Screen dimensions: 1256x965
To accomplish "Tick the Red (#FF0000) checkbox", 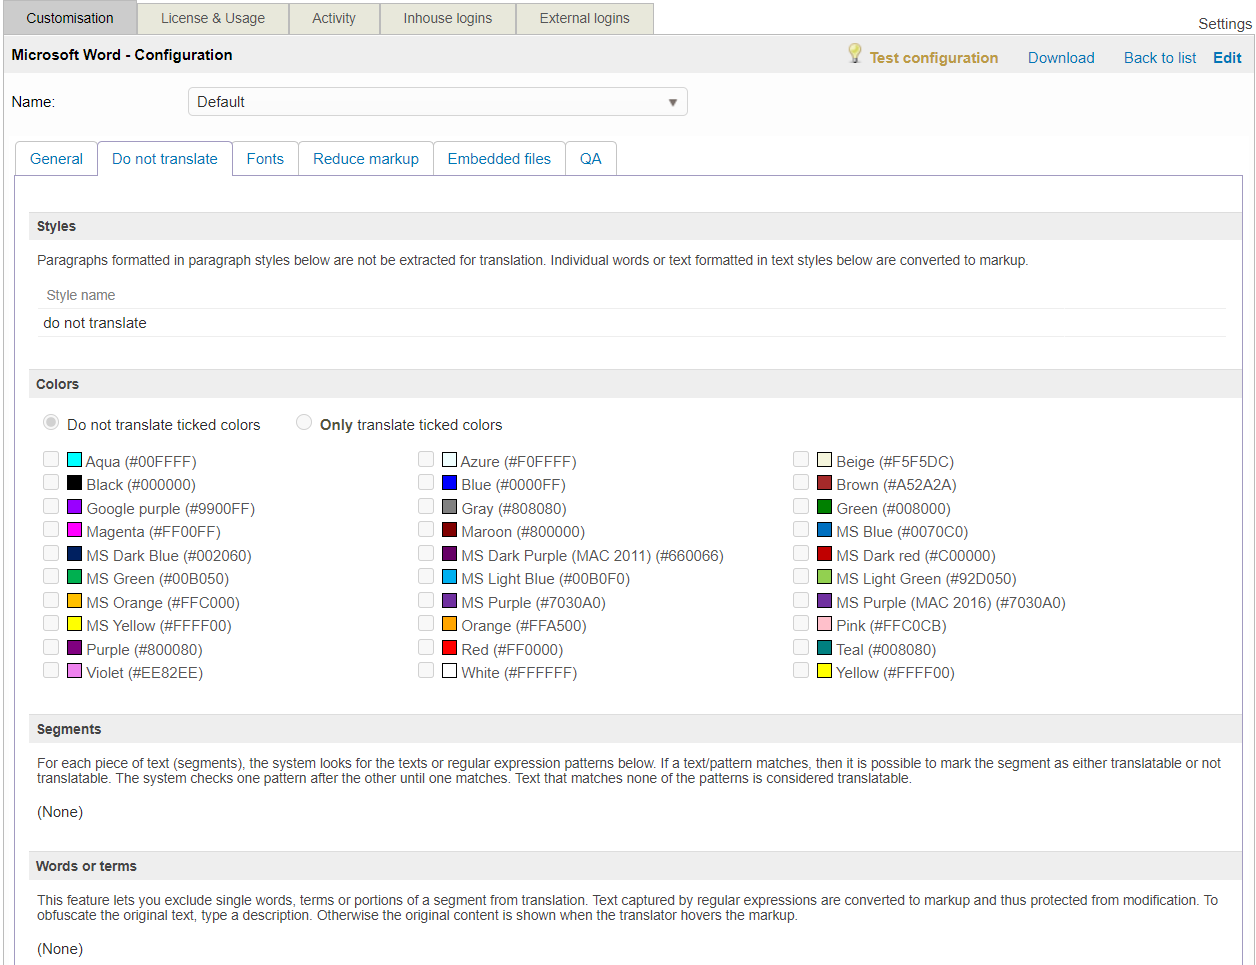I will click(x=426, y=647).
